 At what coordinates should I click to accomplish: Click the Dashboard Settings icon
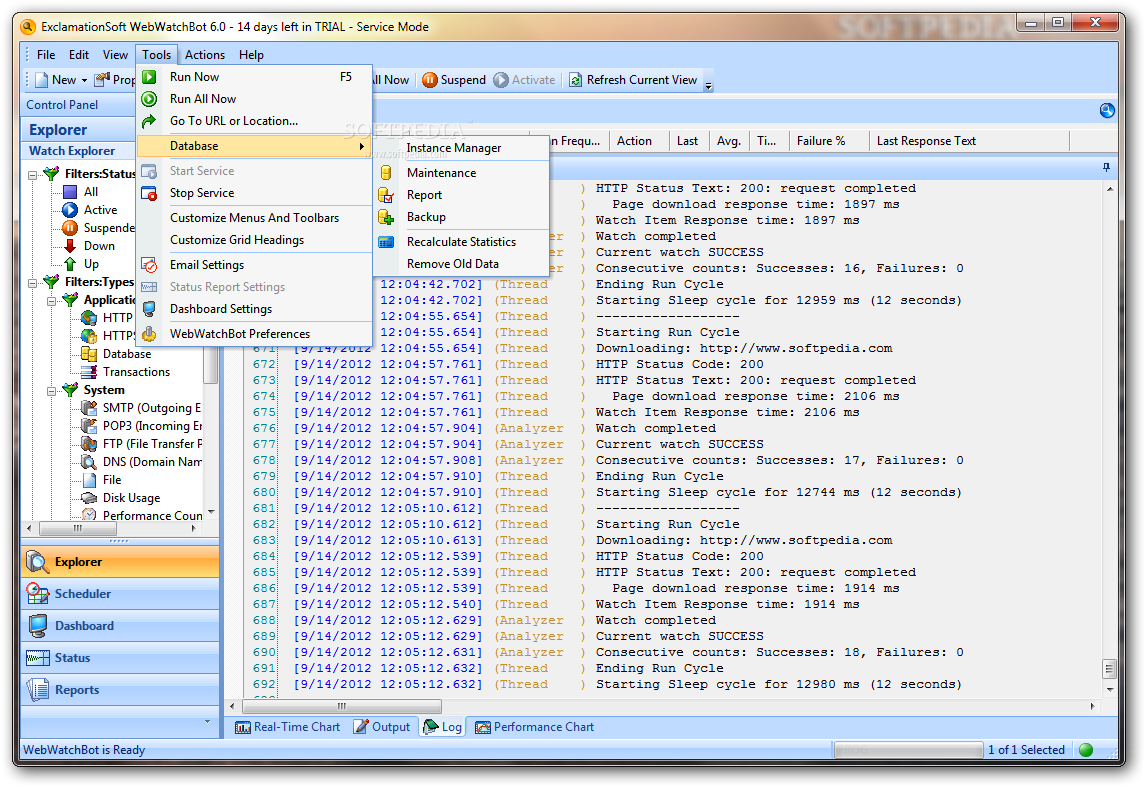point(149,309)
